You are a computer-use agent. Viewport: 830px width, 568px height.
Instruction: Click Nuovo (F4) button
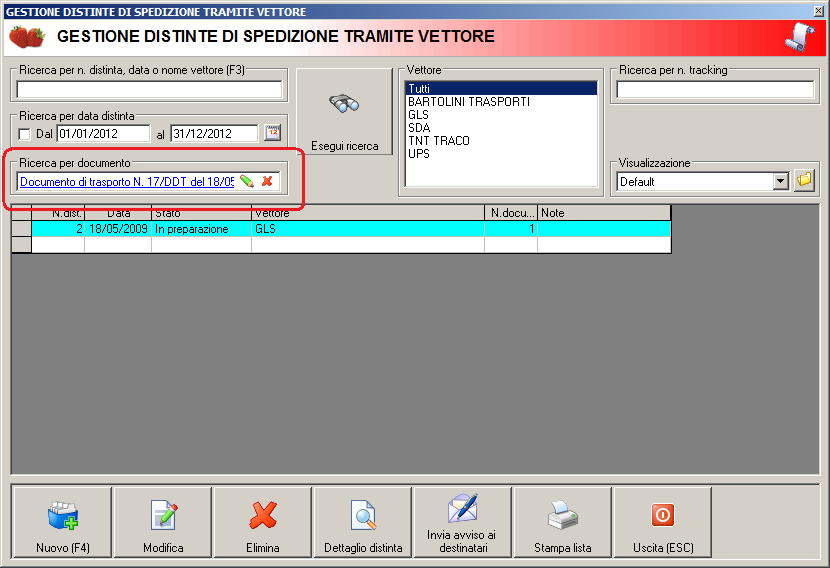[62, 522]
